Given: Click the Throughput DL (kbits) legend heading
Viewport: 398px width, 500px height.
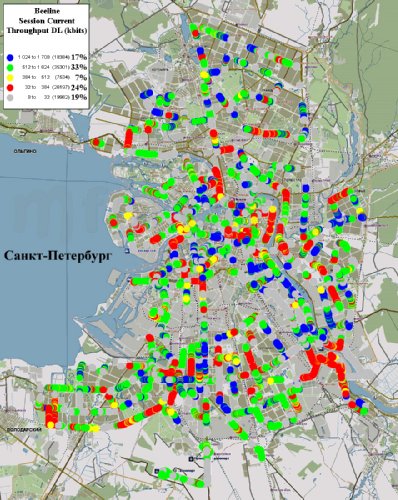Looking at the screenshot, I should 47,30.
